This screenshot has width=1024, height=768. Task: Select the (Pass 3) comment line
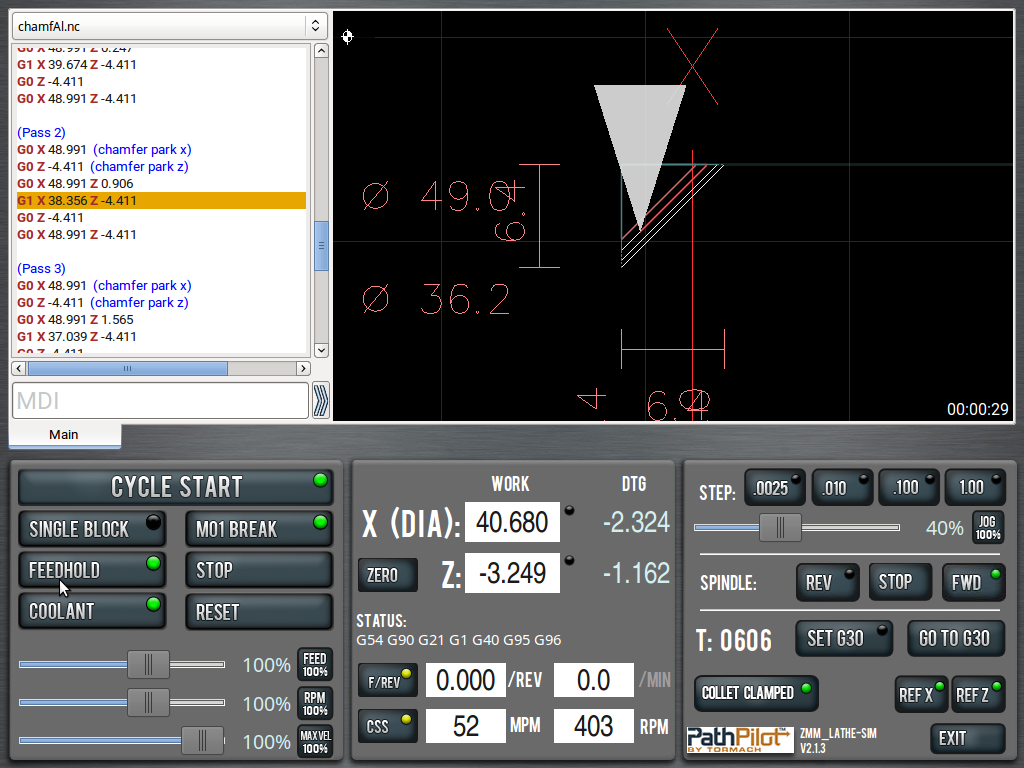point(41,268)
